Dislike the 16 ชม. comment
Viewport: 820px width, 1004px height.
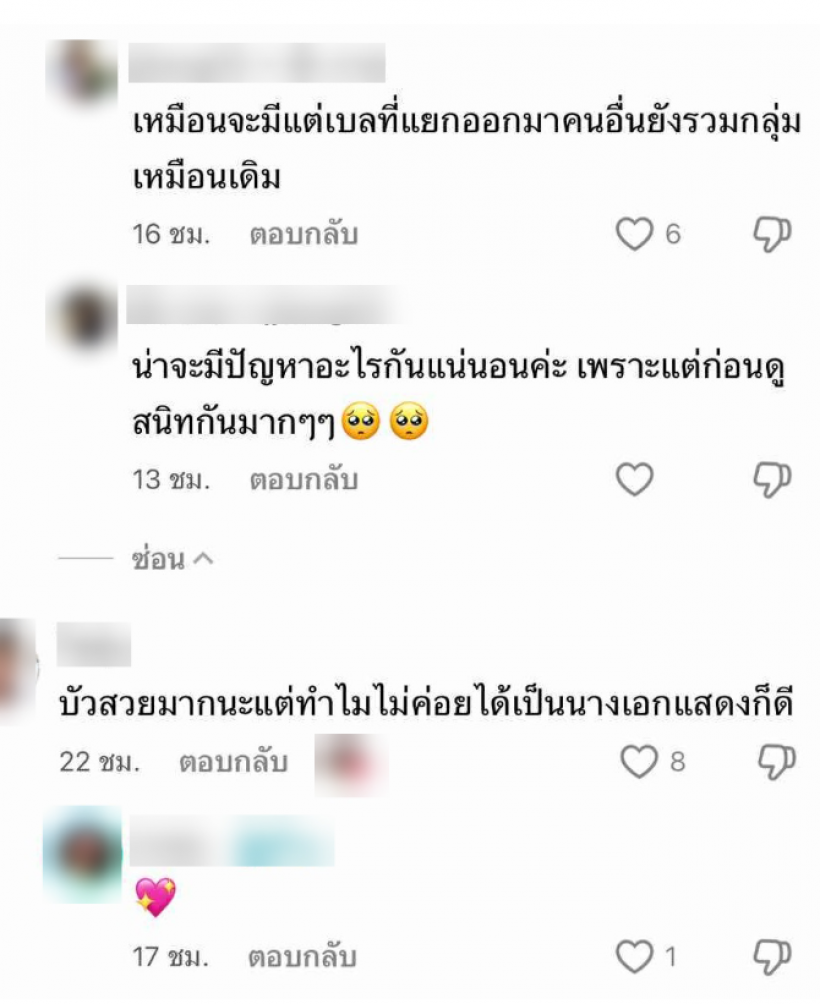(772, 234)
